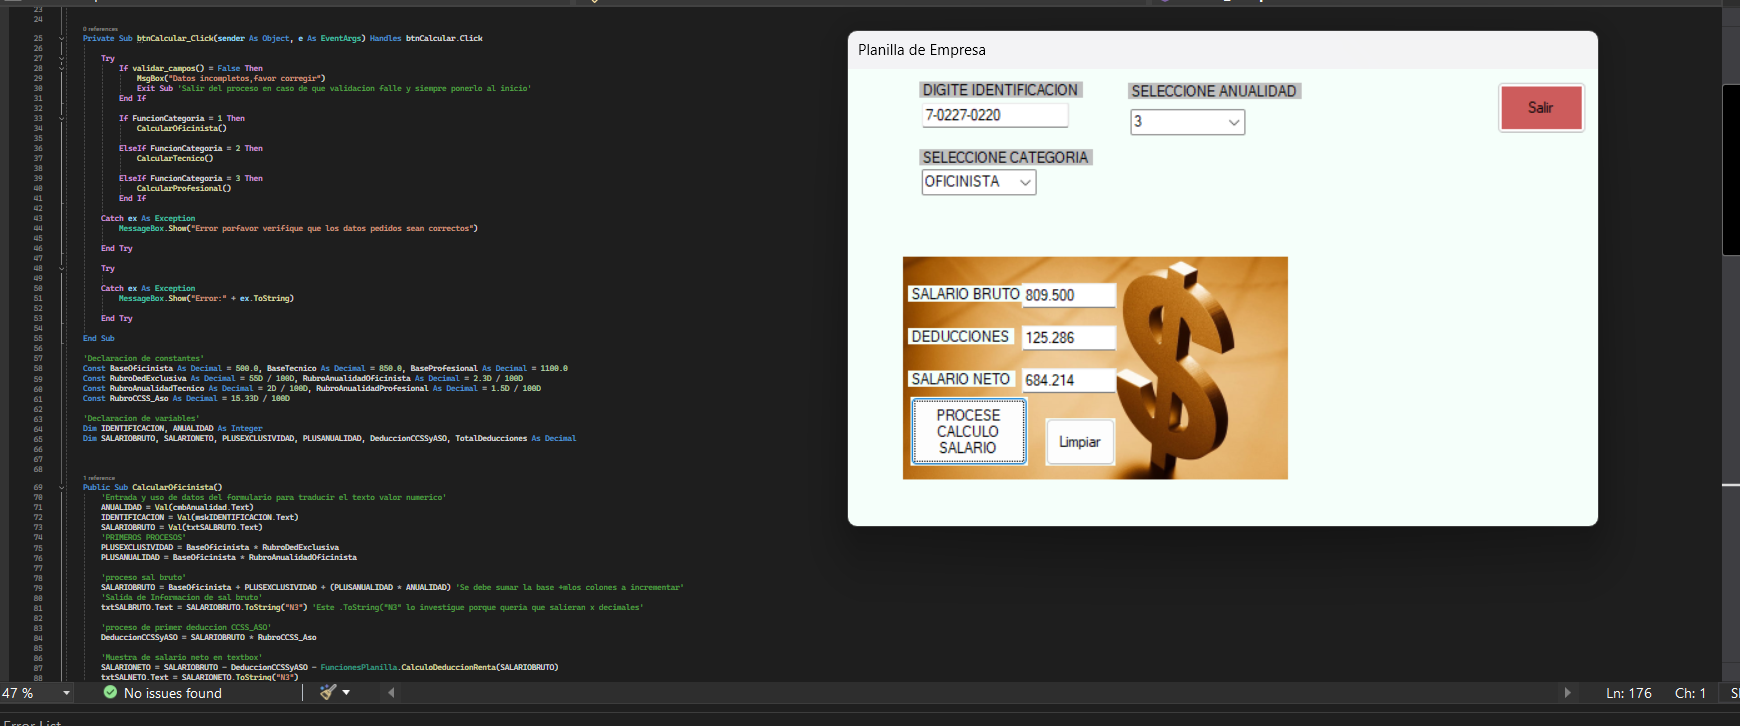
Task: Click the code cleanup broom icon
Action: pyautogui.click(x=328, y=692)
